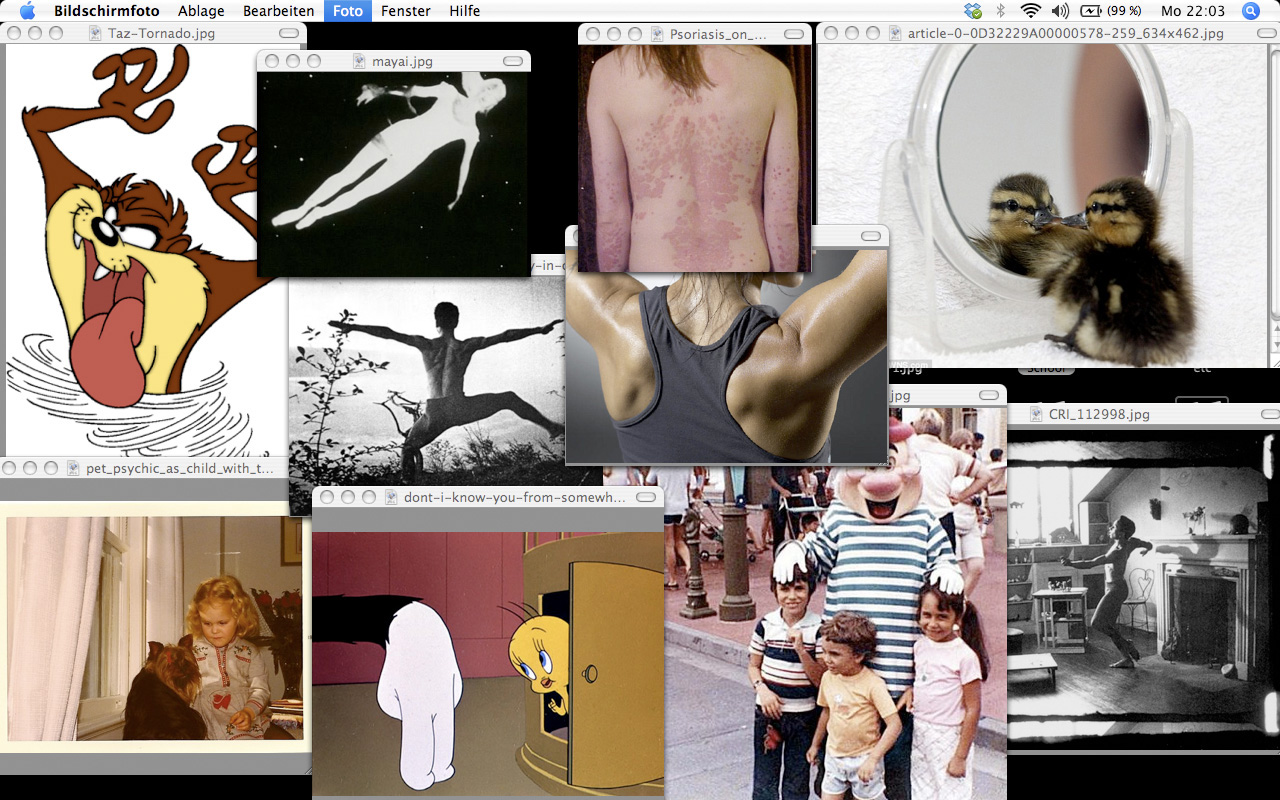This screenshot has width=1280, height=800.
Task: Click the article-0-0D32229A00000578 window title
Action: tap(1066, 33)
